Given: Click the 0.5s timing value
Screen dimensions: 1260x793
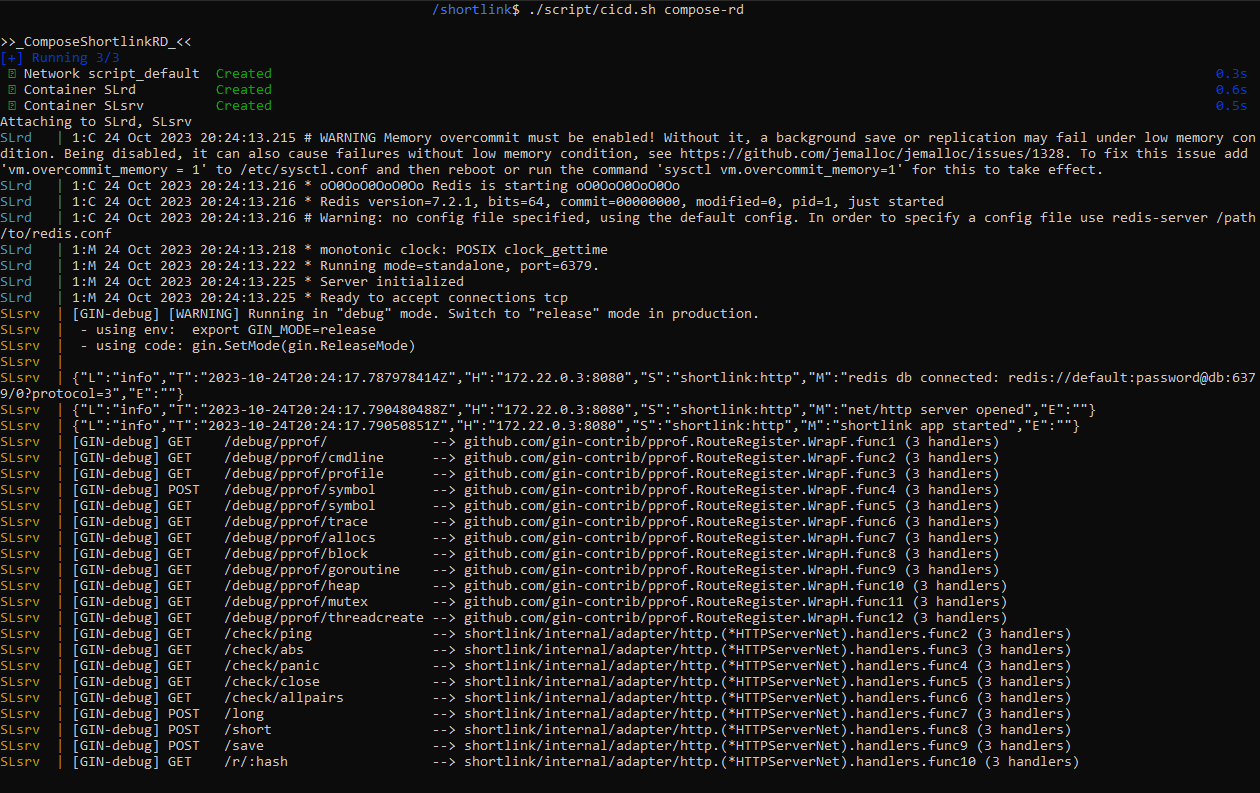Looking at the screenshot, I should coord(1231,106).
